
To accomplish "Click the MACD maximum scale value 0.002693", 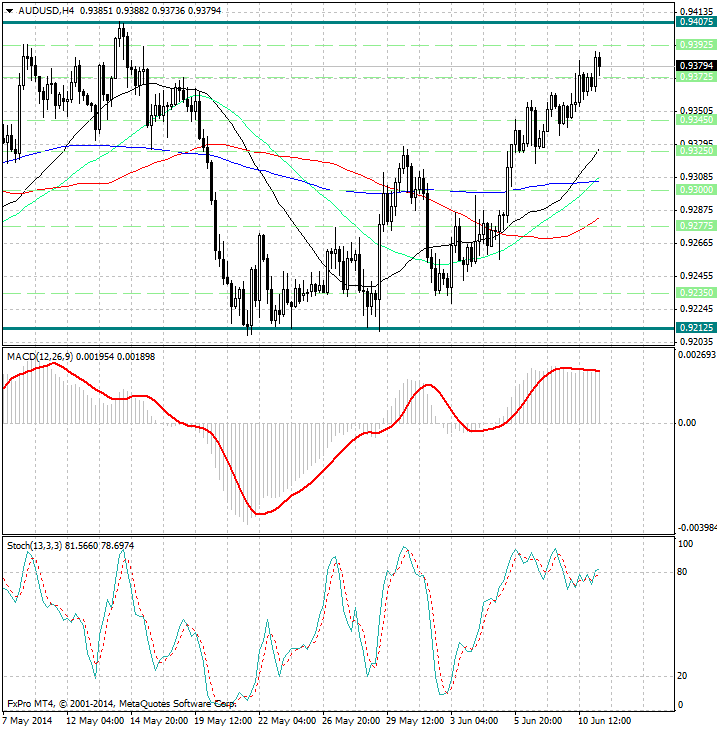I will (696, 355).
